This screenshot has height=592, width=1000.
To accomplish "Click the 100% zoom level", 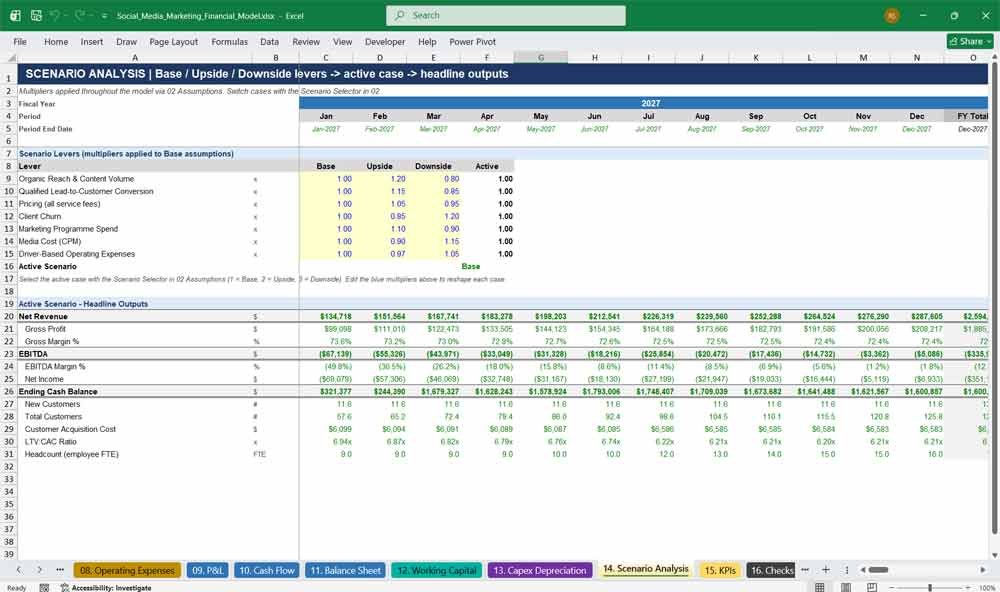I will coord(987,588).
